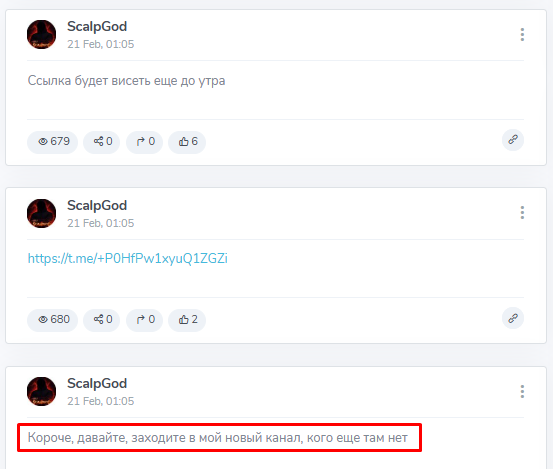
Task: Click the 21 Feb timestamp on link post
Action: [x=101, y=223]
